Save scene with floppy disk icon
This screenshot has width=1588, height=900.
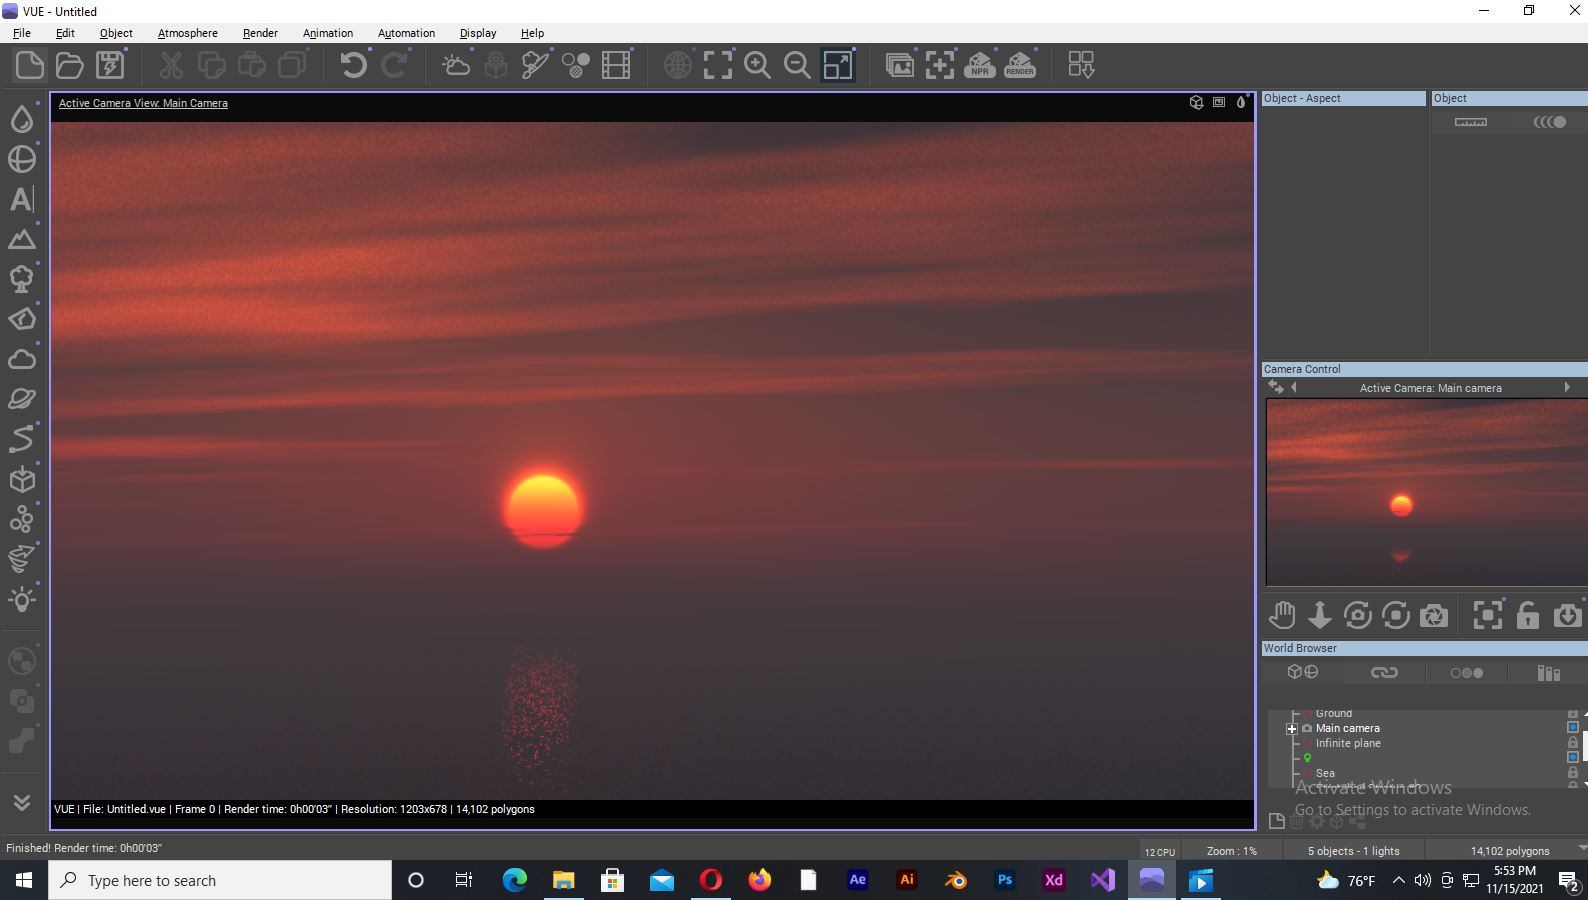(110, 66)
